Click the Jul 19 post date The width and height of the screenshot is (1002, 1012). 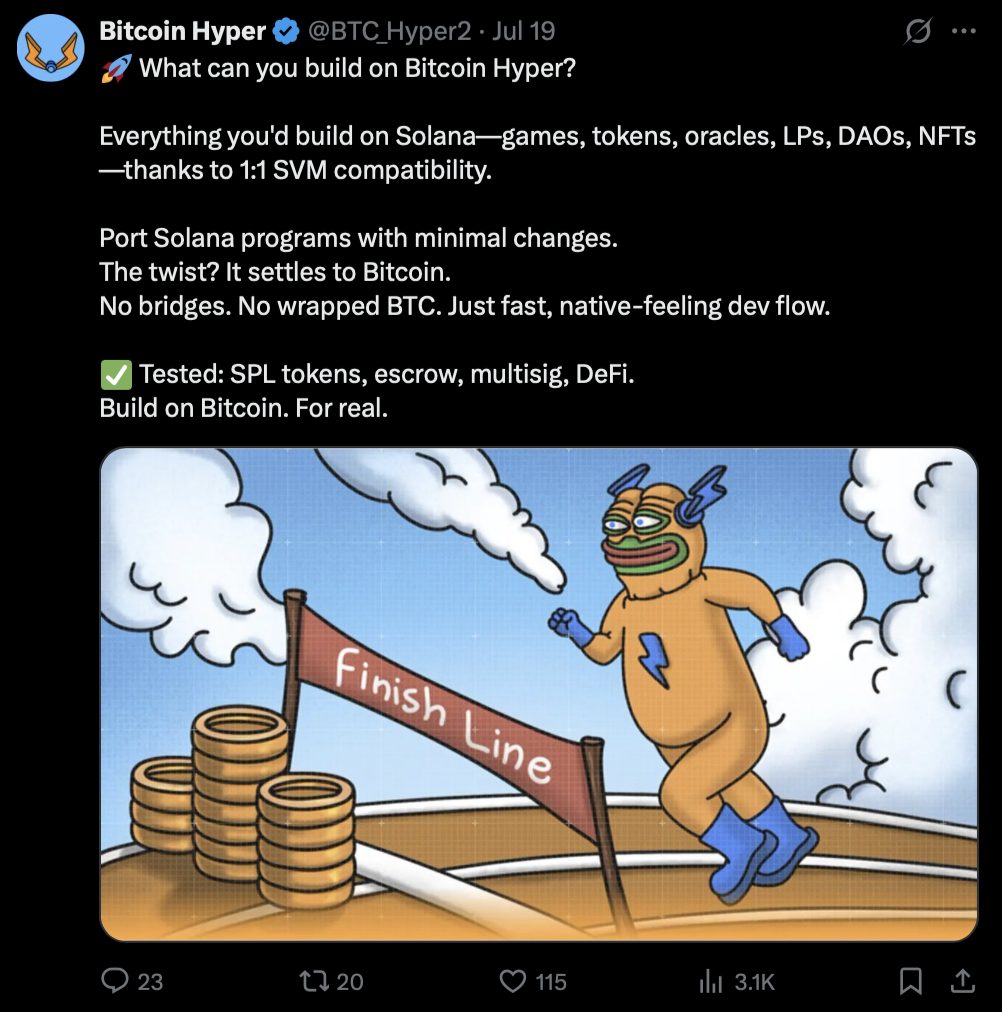524,31
